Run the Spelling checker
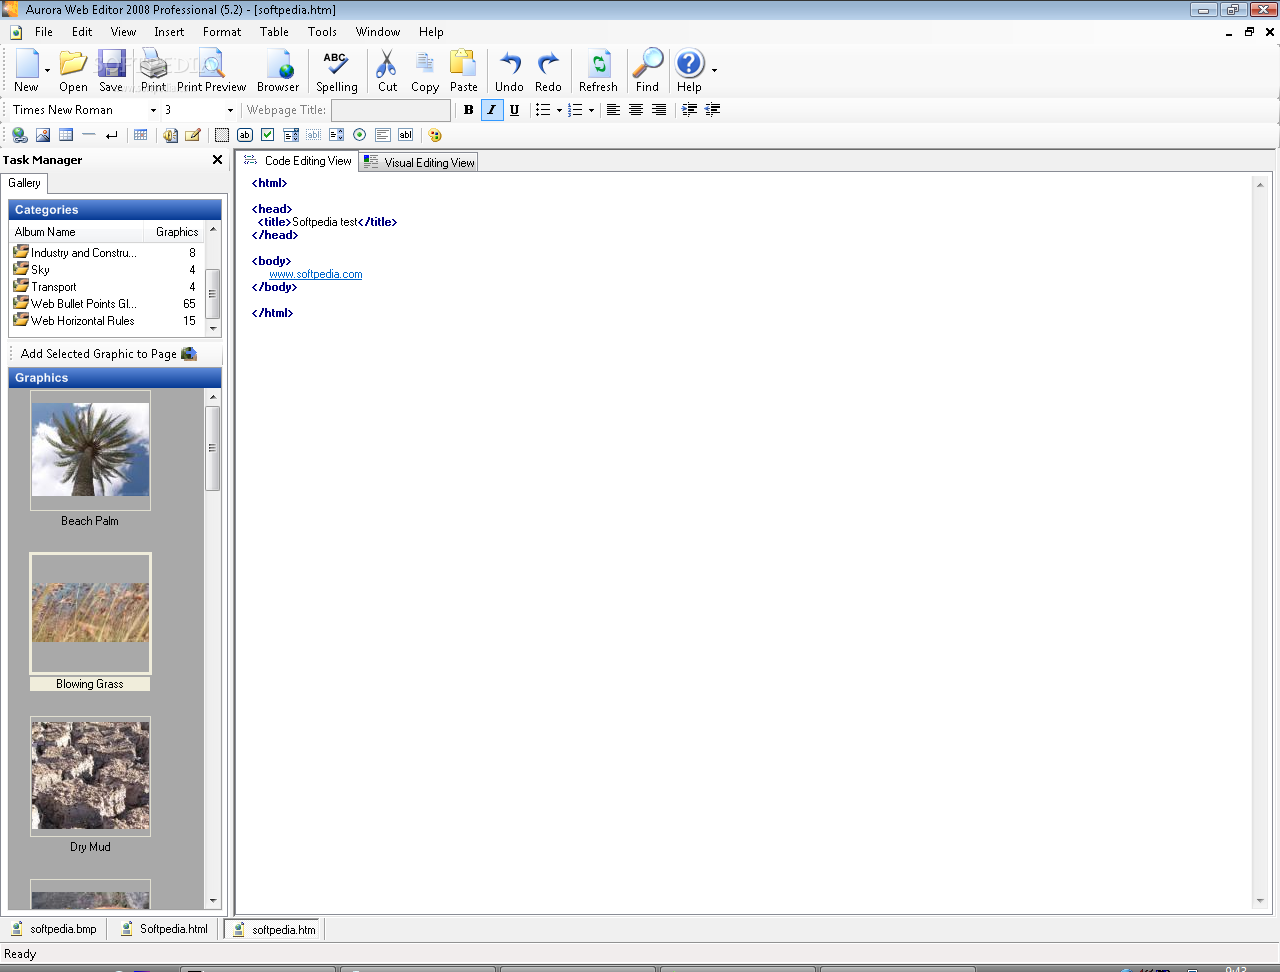The height and width of the screenshot is (972, 1280). pyautogui.click(x=336, y=71)
